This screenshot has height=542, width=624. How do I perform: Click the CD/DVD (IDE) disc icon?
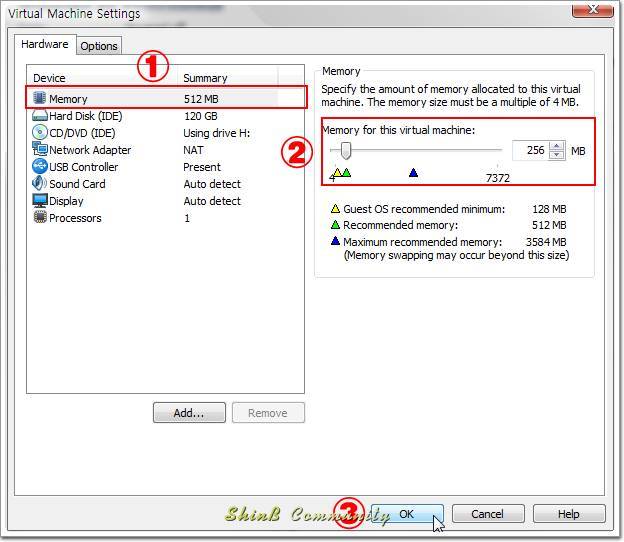coord(39,133)
